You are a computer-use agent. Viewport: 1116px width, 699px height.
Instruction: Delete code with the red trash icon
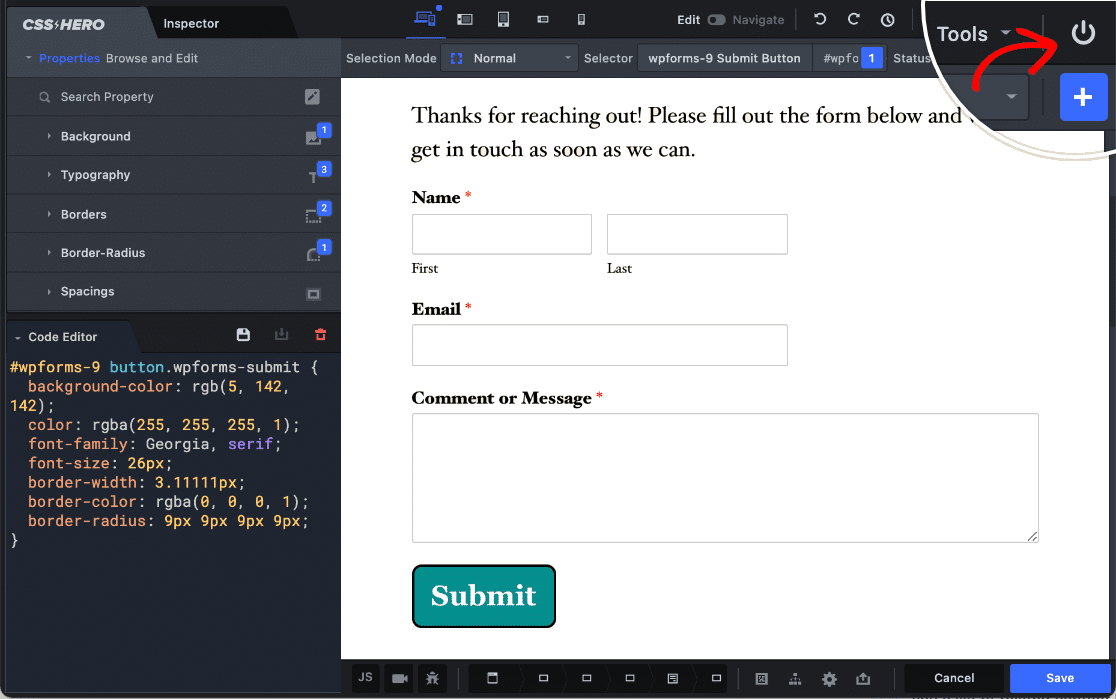320,335
